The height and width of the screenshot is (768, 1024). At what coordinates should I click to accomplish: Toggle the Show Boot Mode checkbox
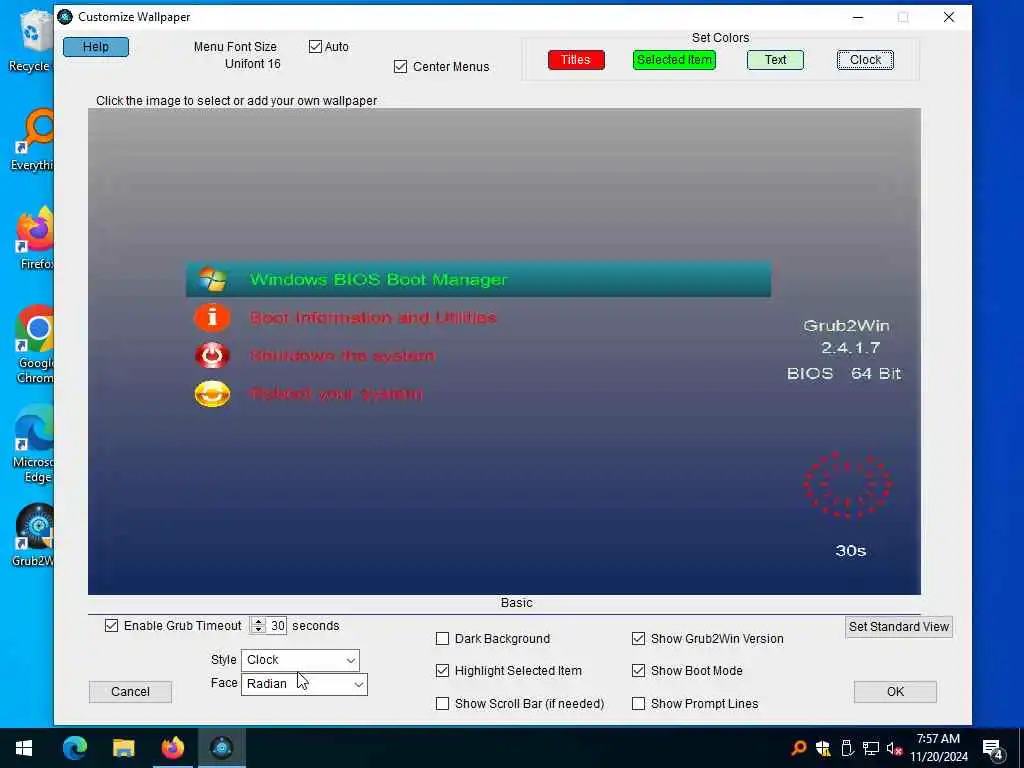(x=638, y=671)
